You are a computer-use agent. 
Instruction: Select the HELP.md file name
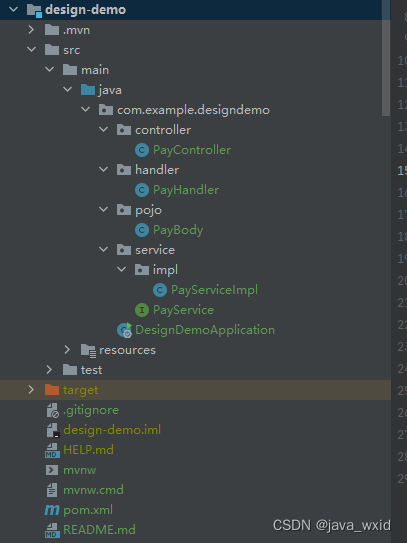pyautogui.click(x=88, y=450)
